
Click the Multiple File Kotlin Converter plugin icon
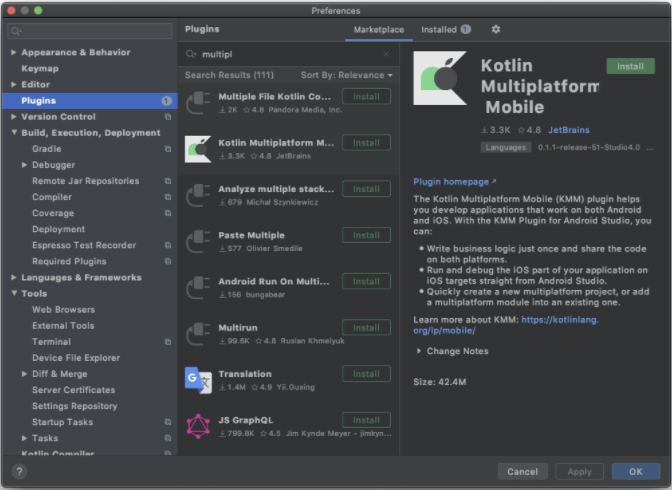198,102
